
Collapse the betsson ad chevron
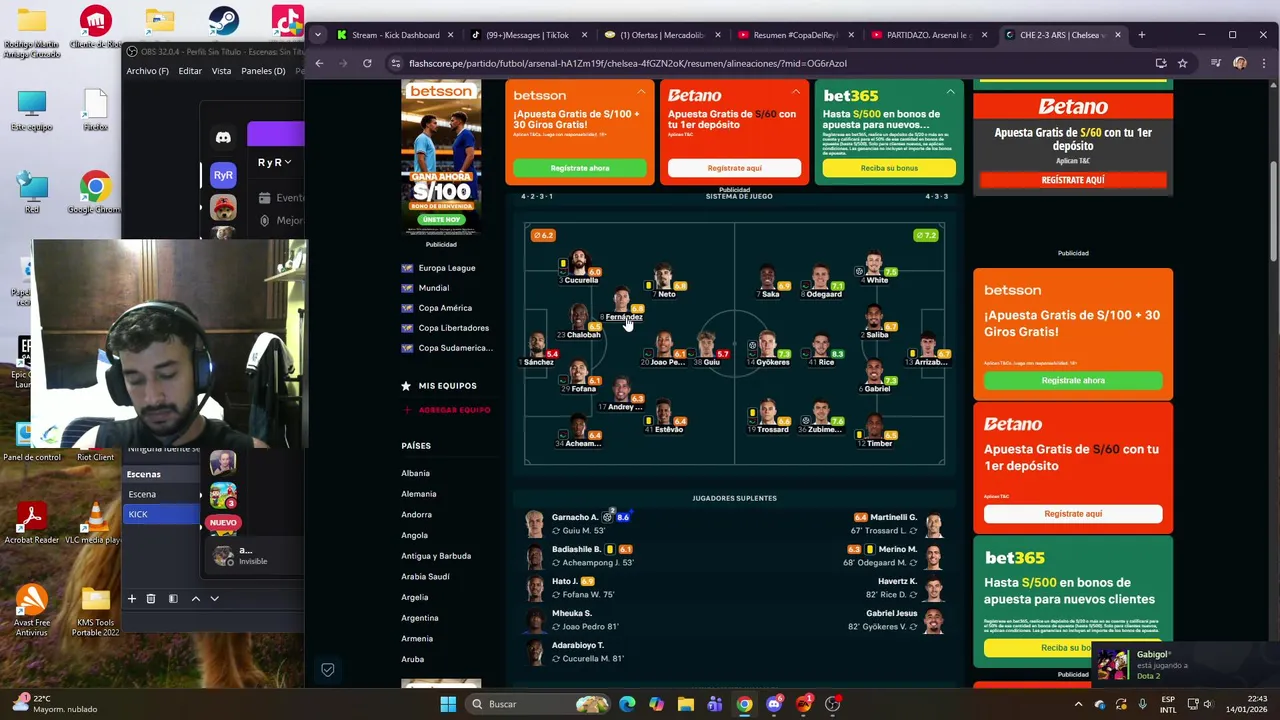(x=641, y=92)
